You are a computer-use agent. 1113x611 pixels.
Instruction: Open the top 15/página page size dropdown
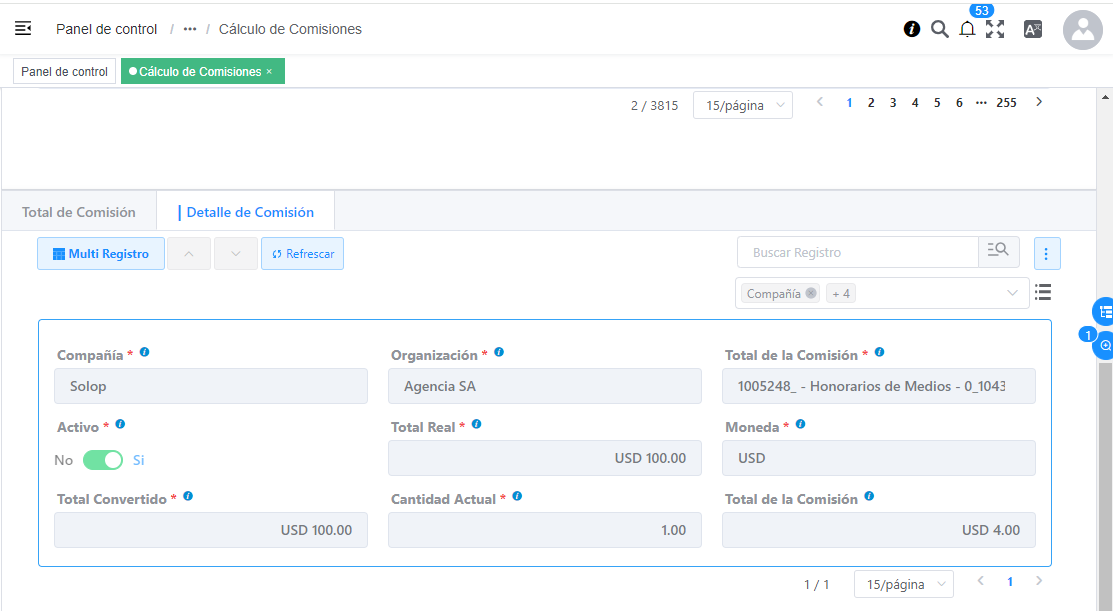(x=742, y=105)
